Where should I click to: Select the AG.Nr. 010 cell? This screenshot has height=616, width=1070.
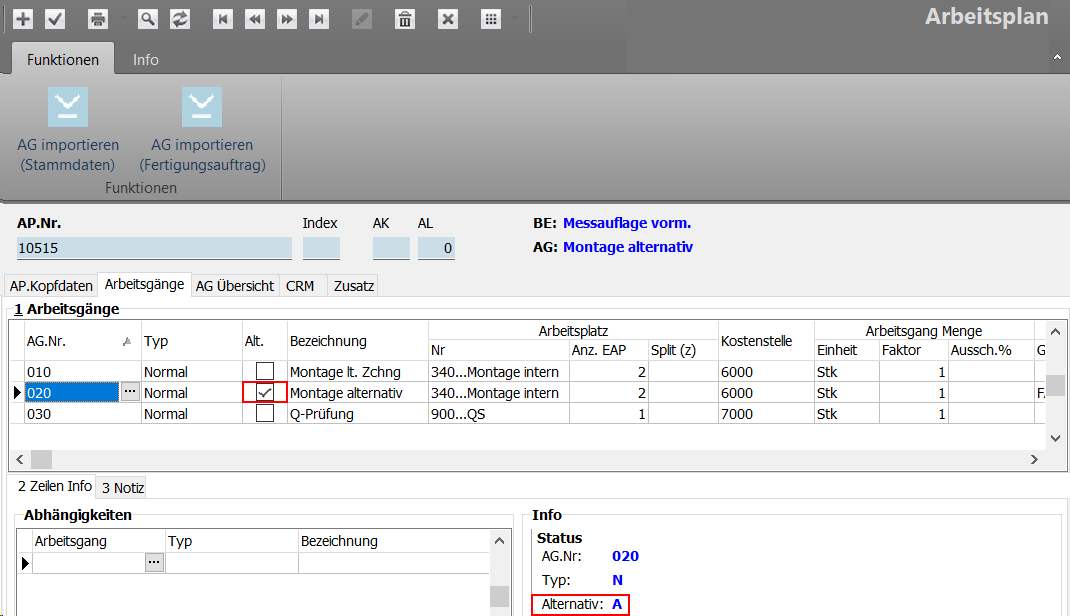(x=82, y=372)
